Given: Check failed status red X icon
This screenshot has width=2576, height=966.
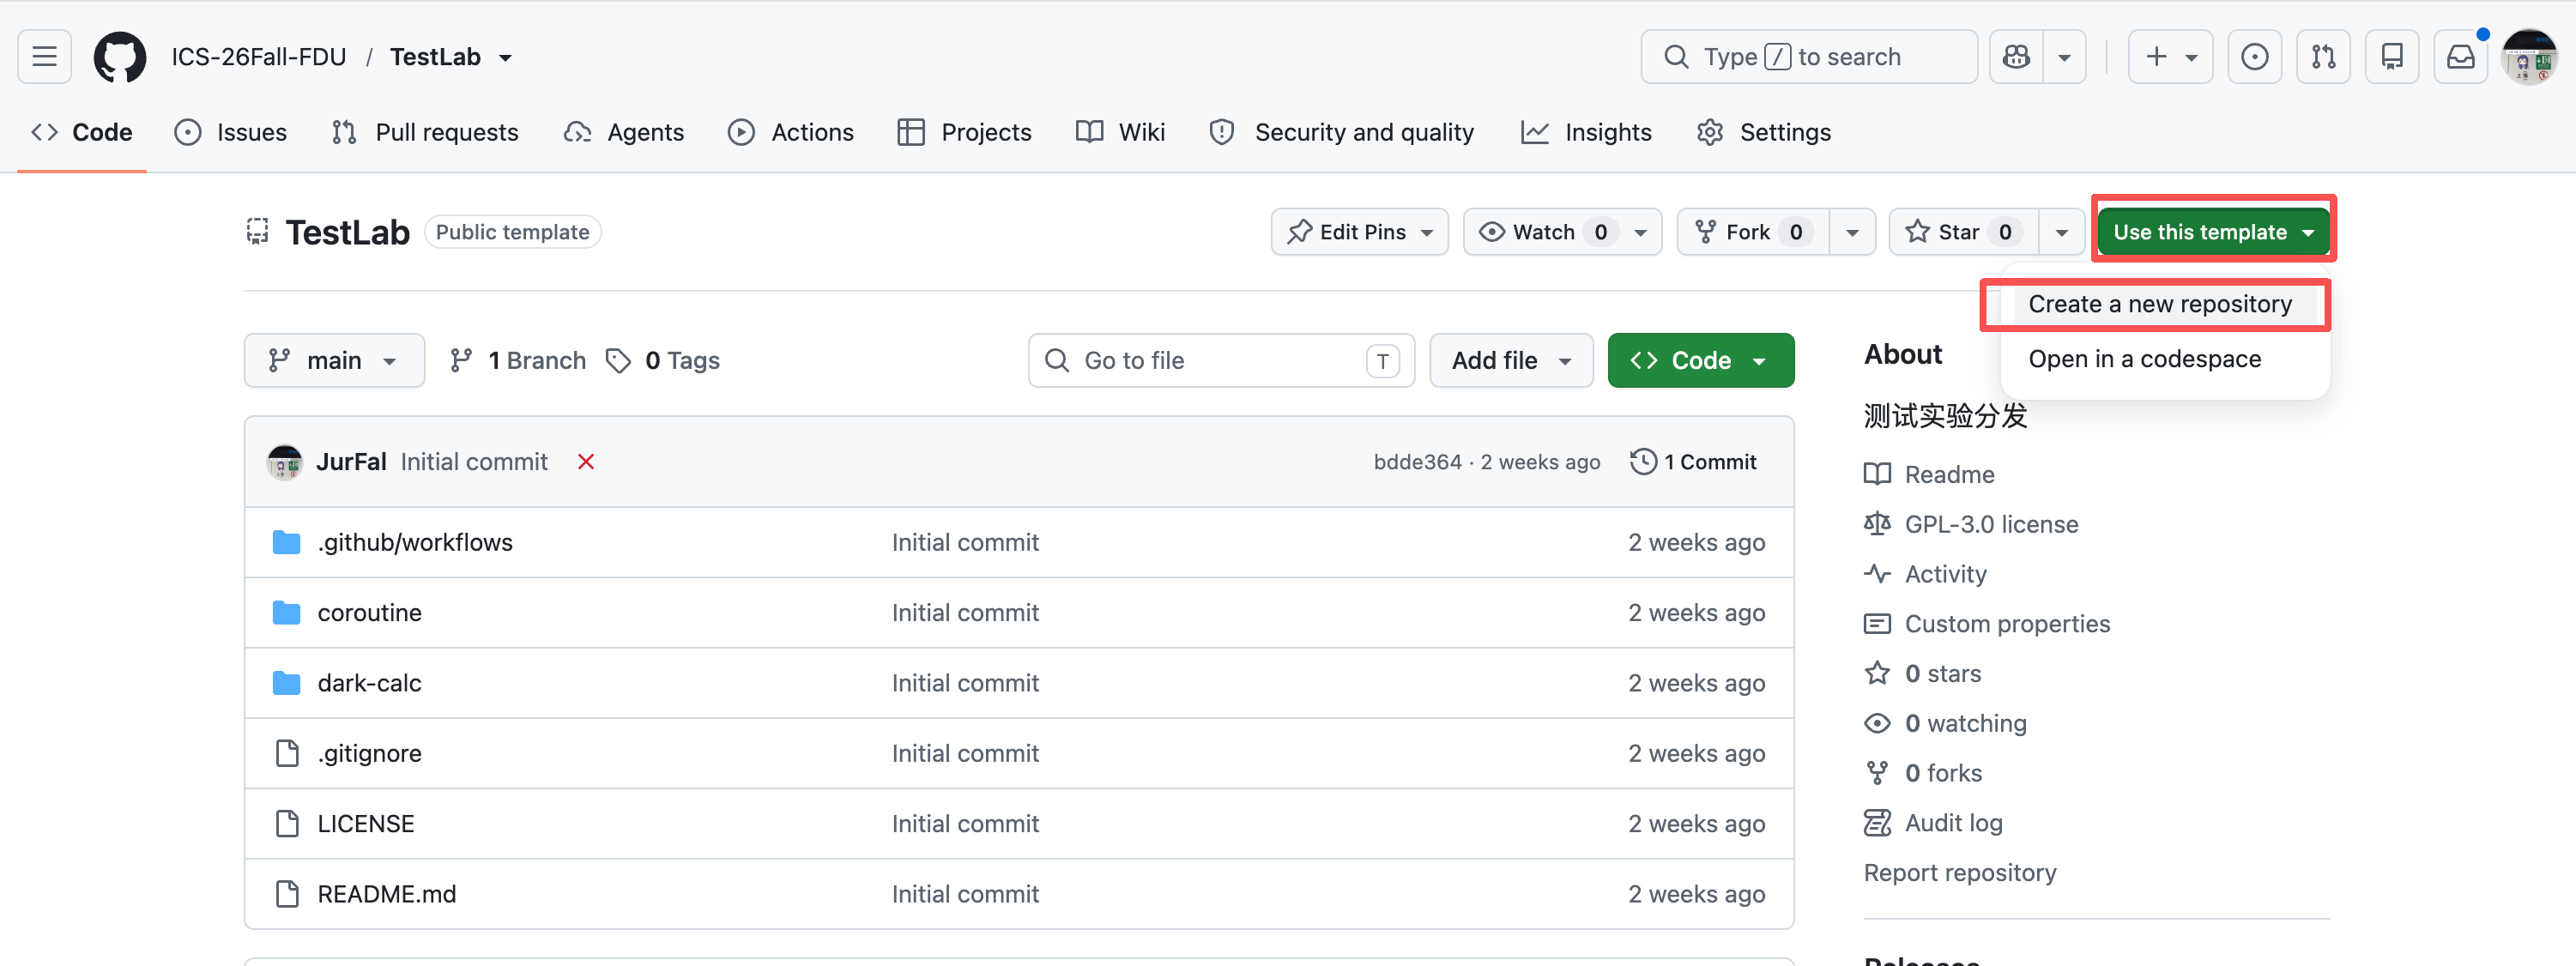Looking at the screenshot, I should tap(586, 462).
